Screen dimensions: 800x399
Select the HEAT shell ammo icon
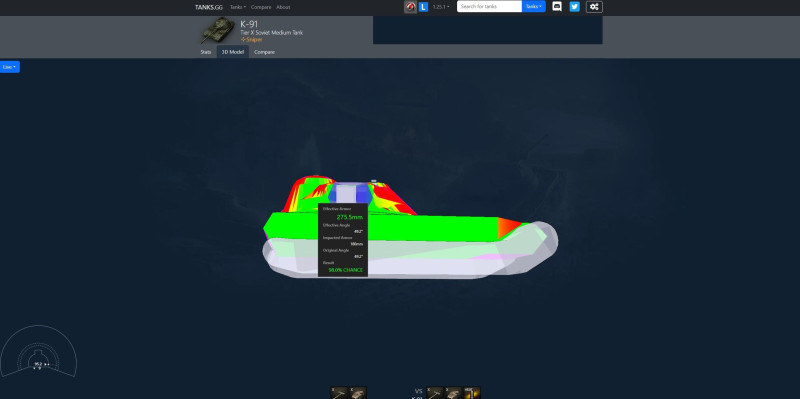tap(472, 393)
